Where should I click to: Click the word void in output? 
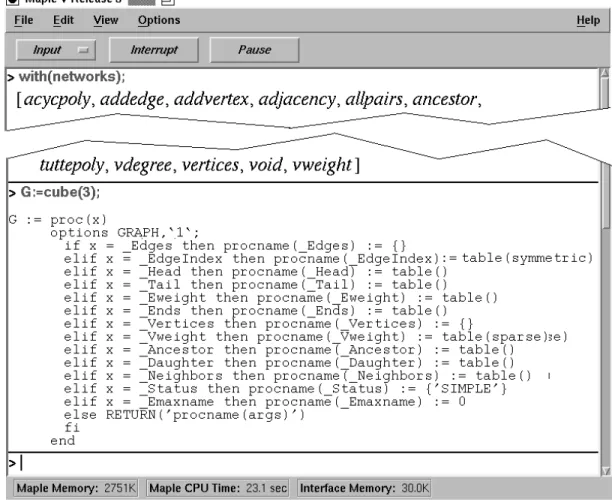point(266,165)
